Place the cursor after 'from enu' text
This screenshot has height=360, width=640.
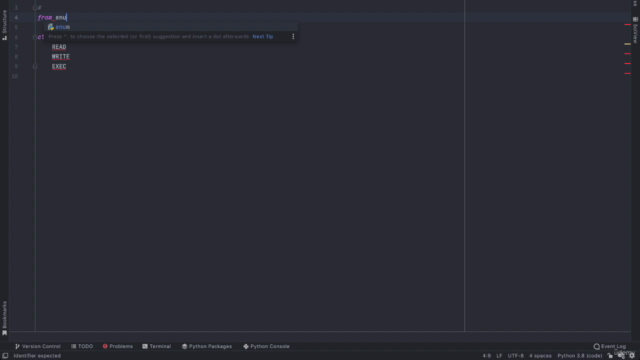click(67, 18)
